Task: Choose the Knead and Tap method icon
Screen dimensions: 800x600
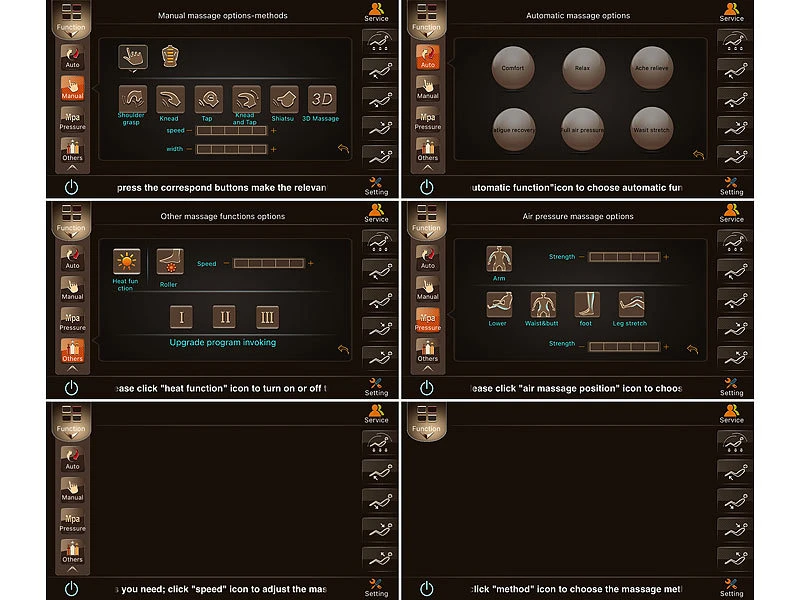Action: click(x=246, y=99)
